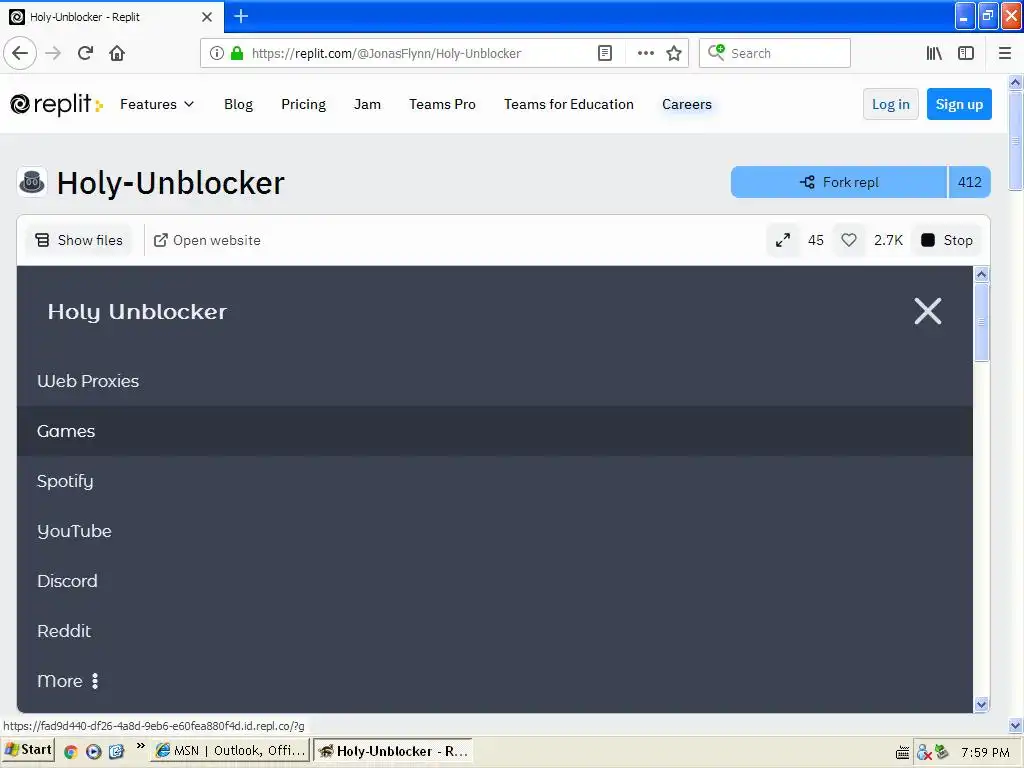Go to Pricing page
The image size is (1024, 768).
coord(303,104)
